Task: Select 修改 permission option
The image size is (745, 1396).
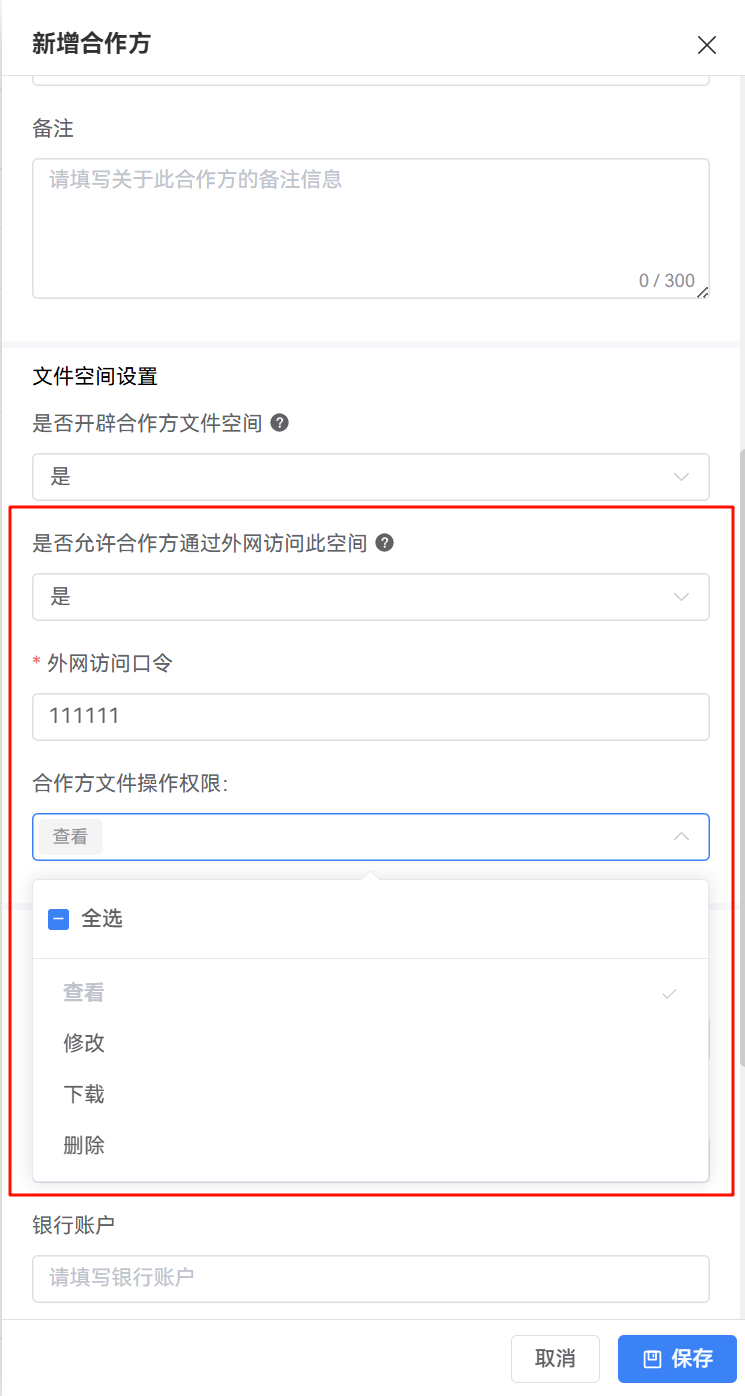Action: 84,1043
